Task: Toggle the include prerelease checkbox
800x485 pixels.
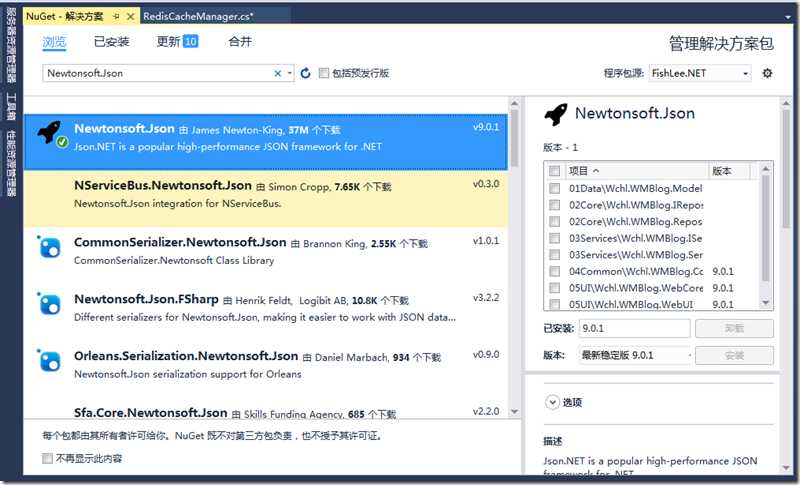Action: point(323,73)
